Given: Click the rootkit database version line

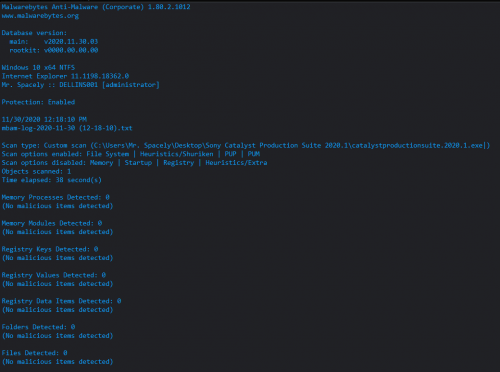Looking at the screenshot, I should pos(54,50).
